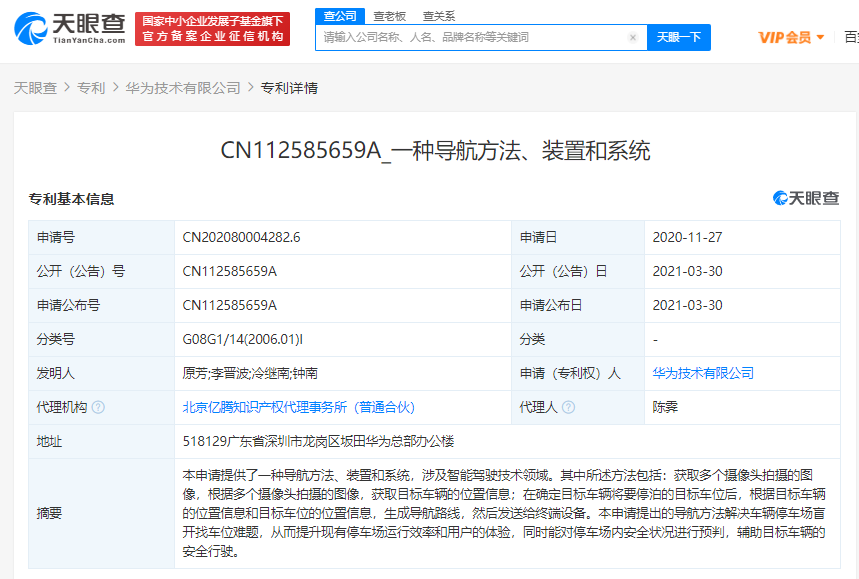This screenshot has height=579, width=859.
Task: Click the 申请公布号 row label
Action: pyautogui.click(x=68, y=305)
